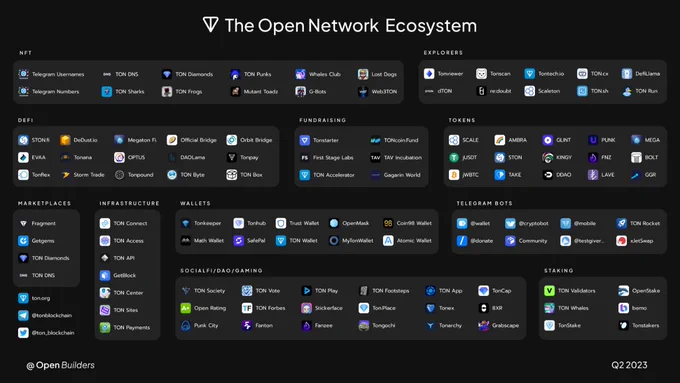Viewport: 680px width, 383px height.
Task: Click the Getgems marketplace icon
Action: 23,241
